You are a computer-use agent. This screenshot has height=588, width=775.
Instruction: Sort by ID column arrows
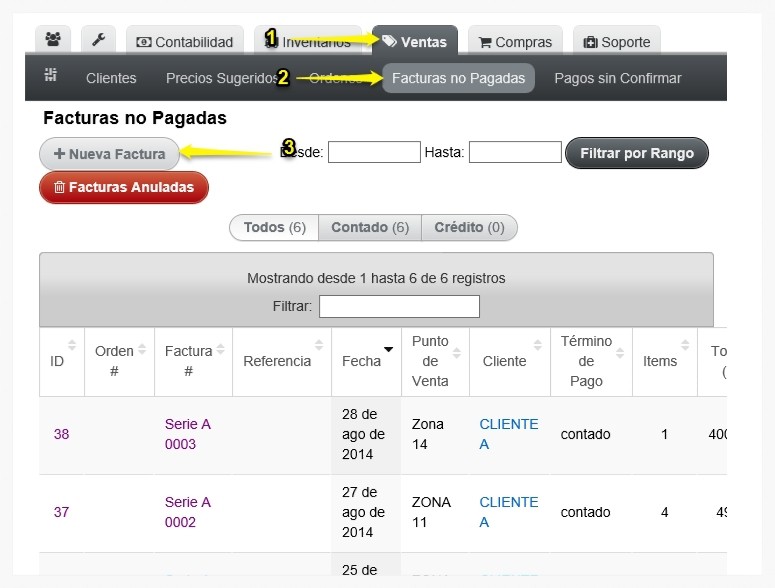(x=72, y=344)
